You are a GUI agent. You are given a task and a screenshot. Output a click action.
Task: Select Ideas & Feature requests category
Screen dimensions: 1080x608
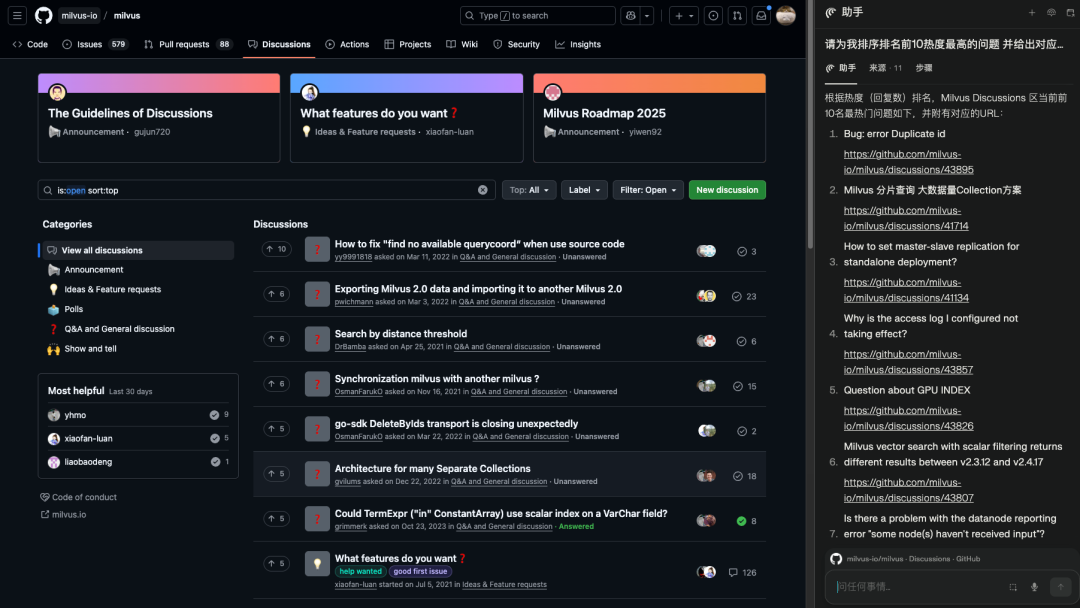click(x=112, y=289)
